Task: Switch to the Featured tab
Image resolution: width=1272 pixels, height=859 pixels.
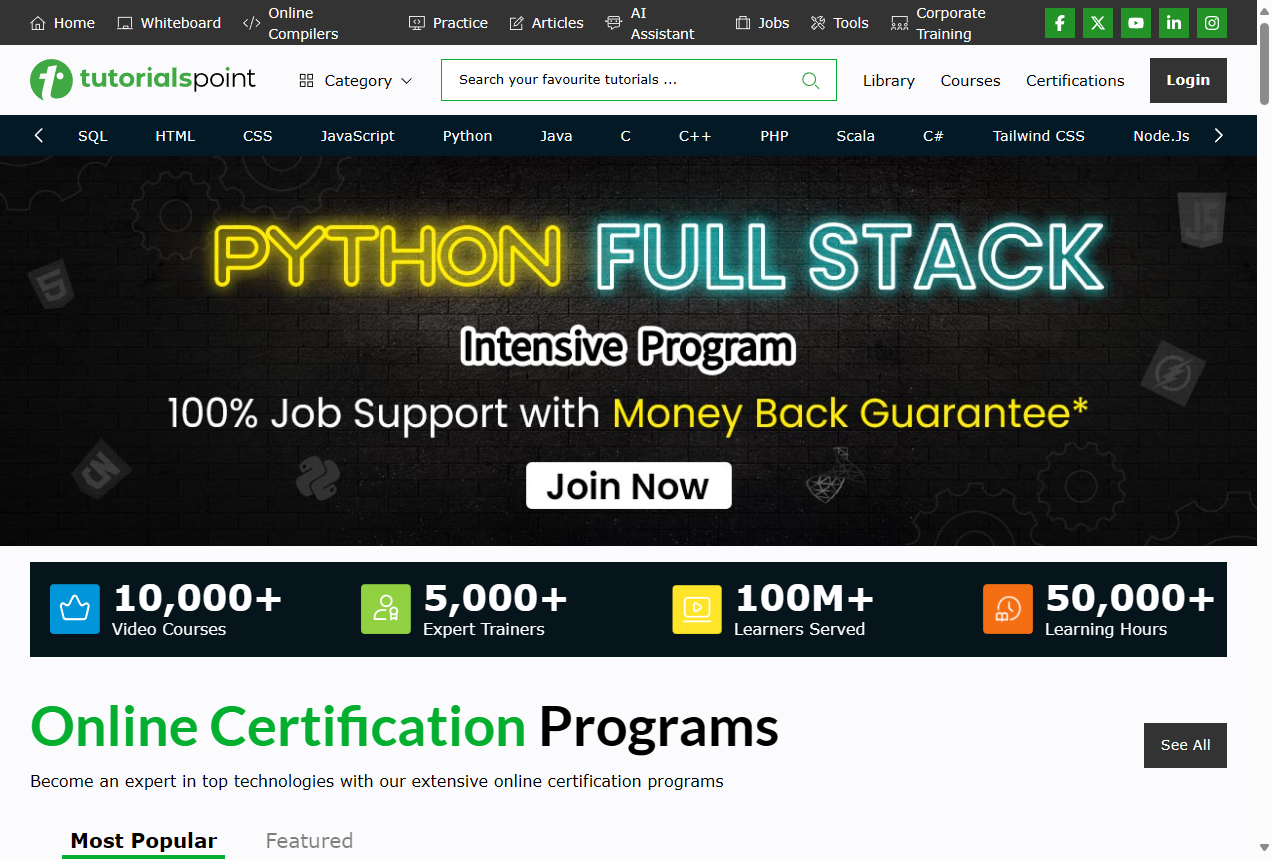Action: click(309, 840)
